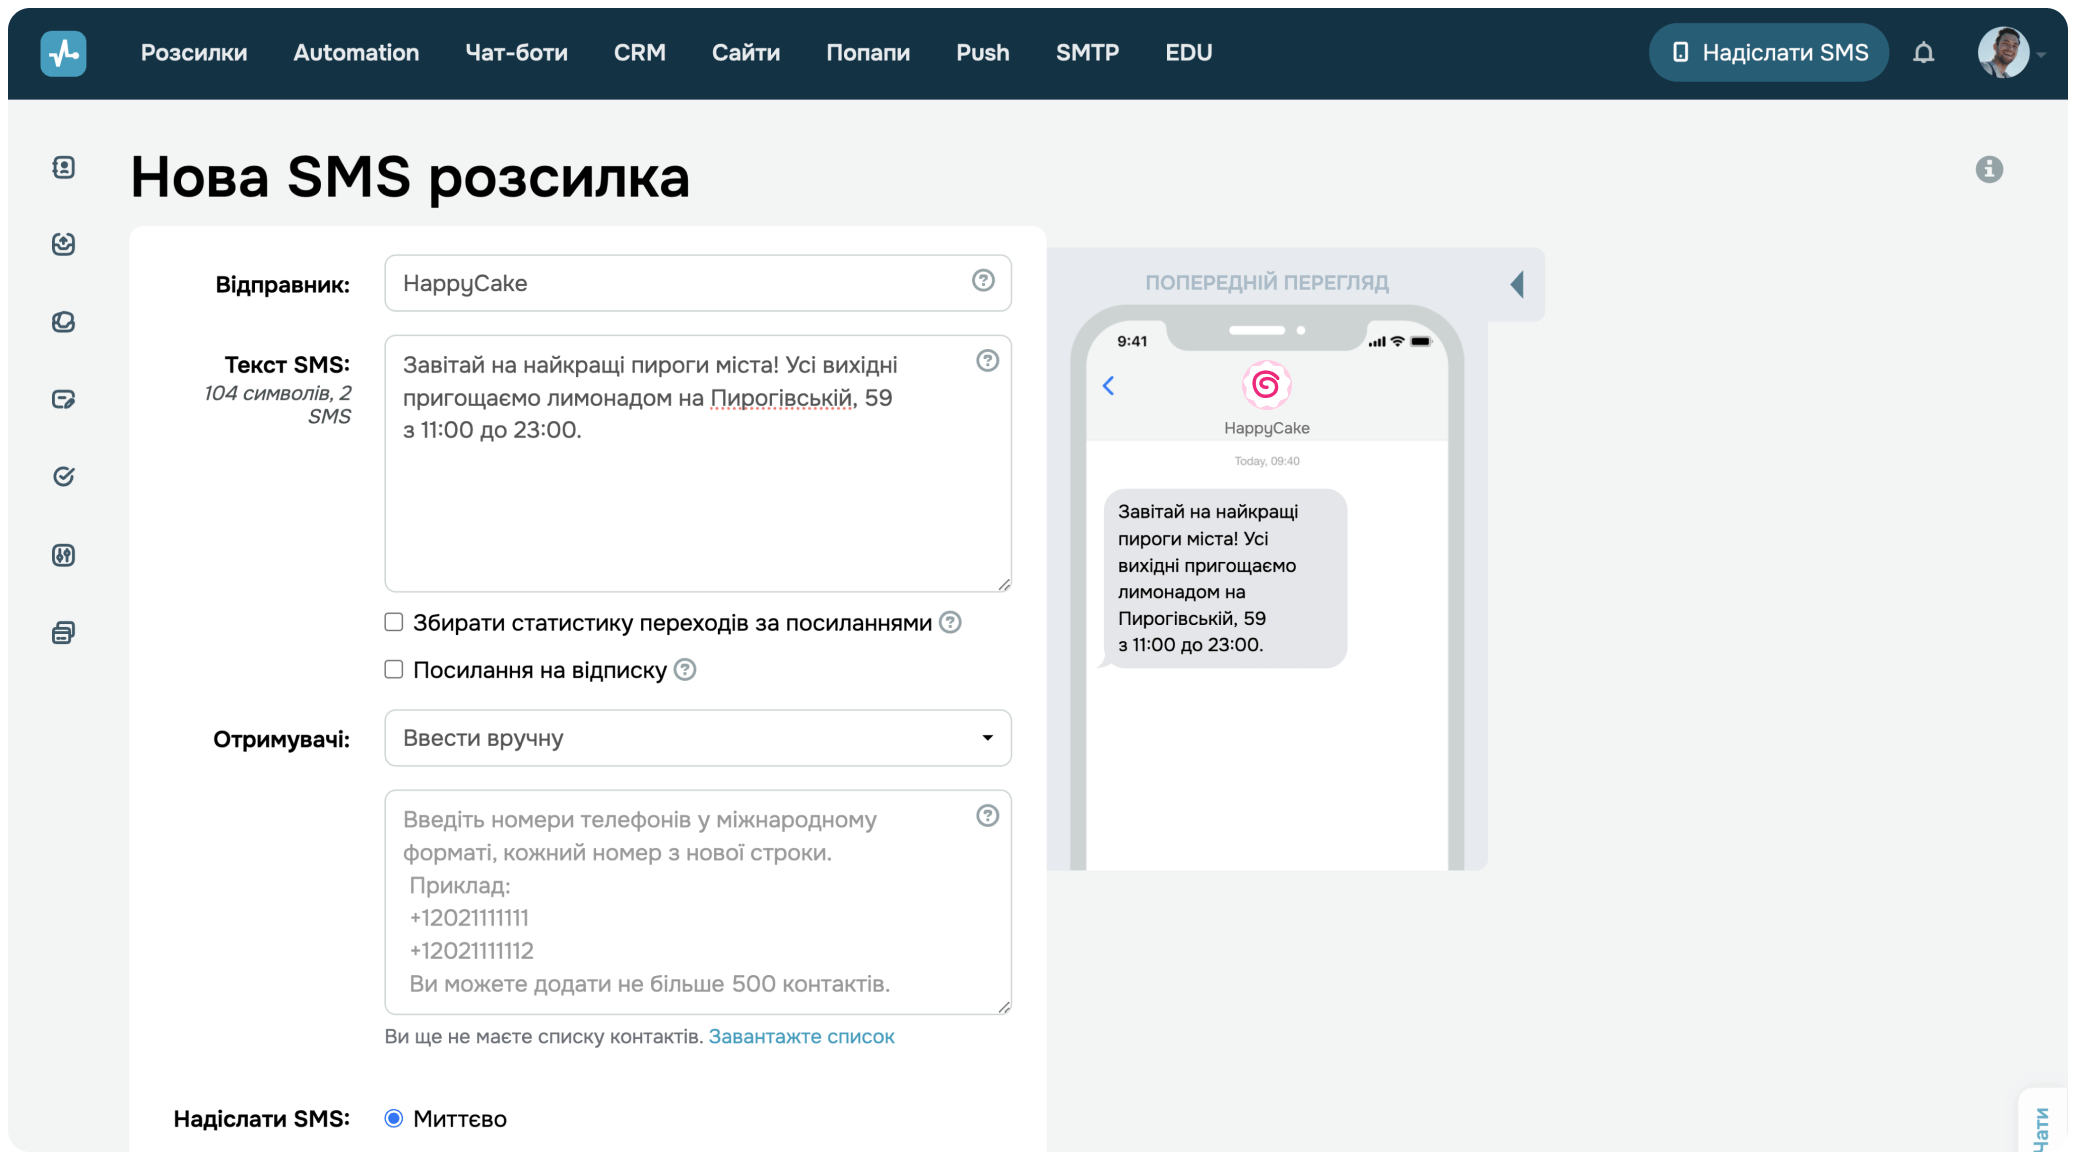Toggle unsubscribe link checkbox

[x=394, y=669]
